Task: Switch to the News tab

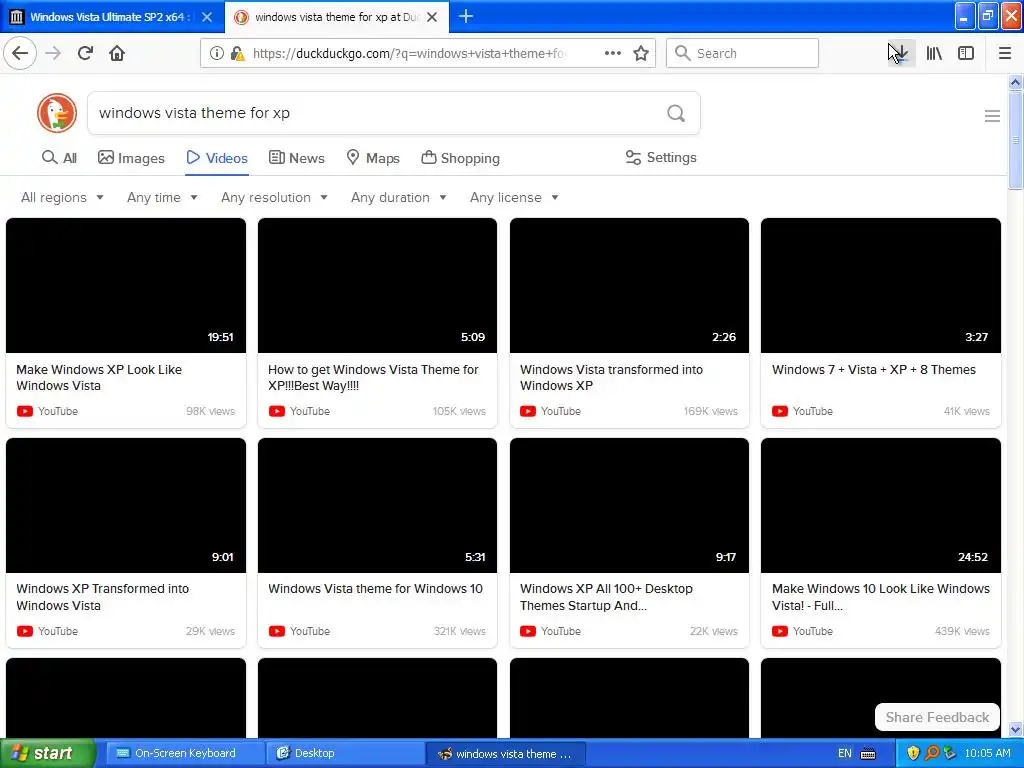Action: point(296,158)
